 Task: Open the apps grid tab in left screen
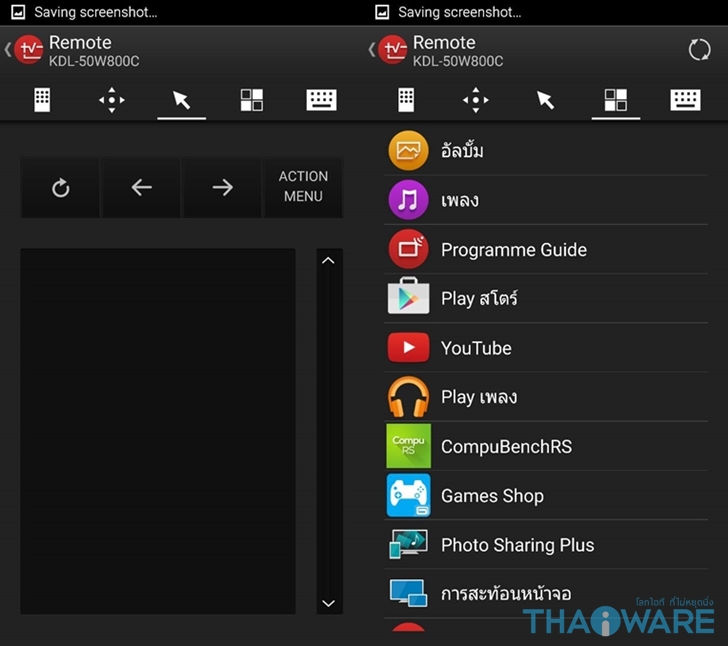click(252, 100)
